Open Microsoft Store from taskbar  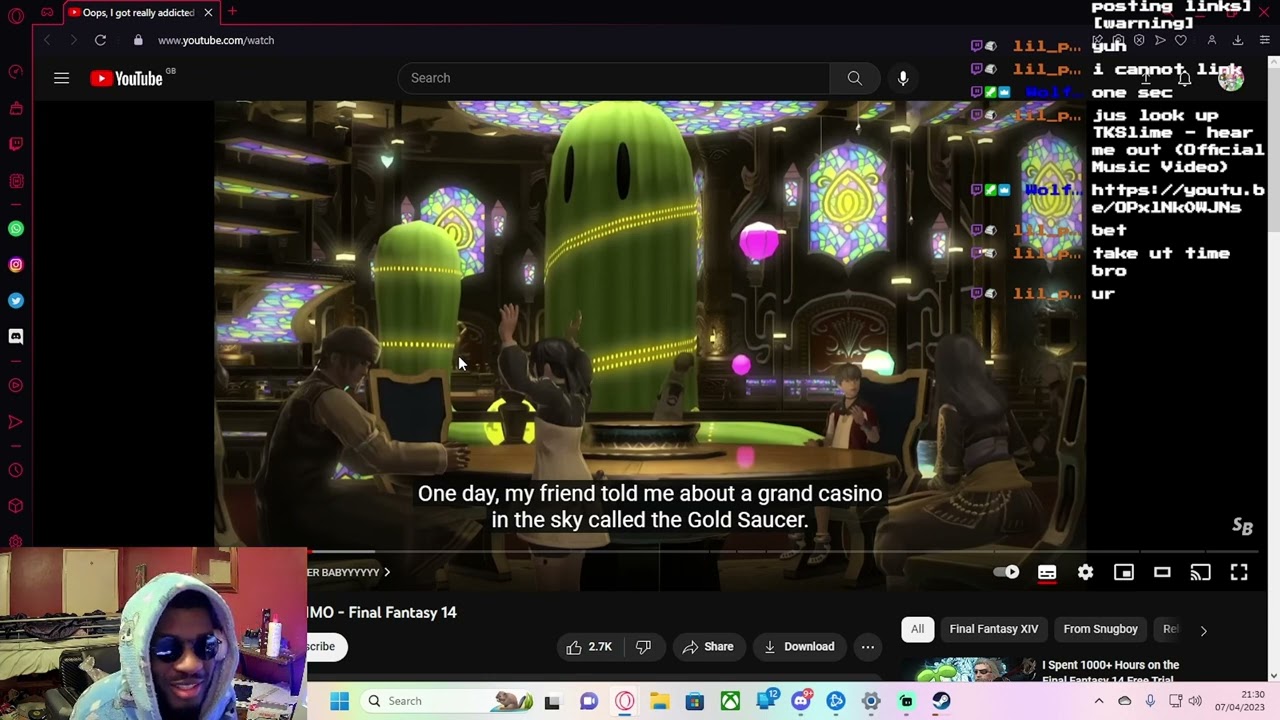point(694,701)
